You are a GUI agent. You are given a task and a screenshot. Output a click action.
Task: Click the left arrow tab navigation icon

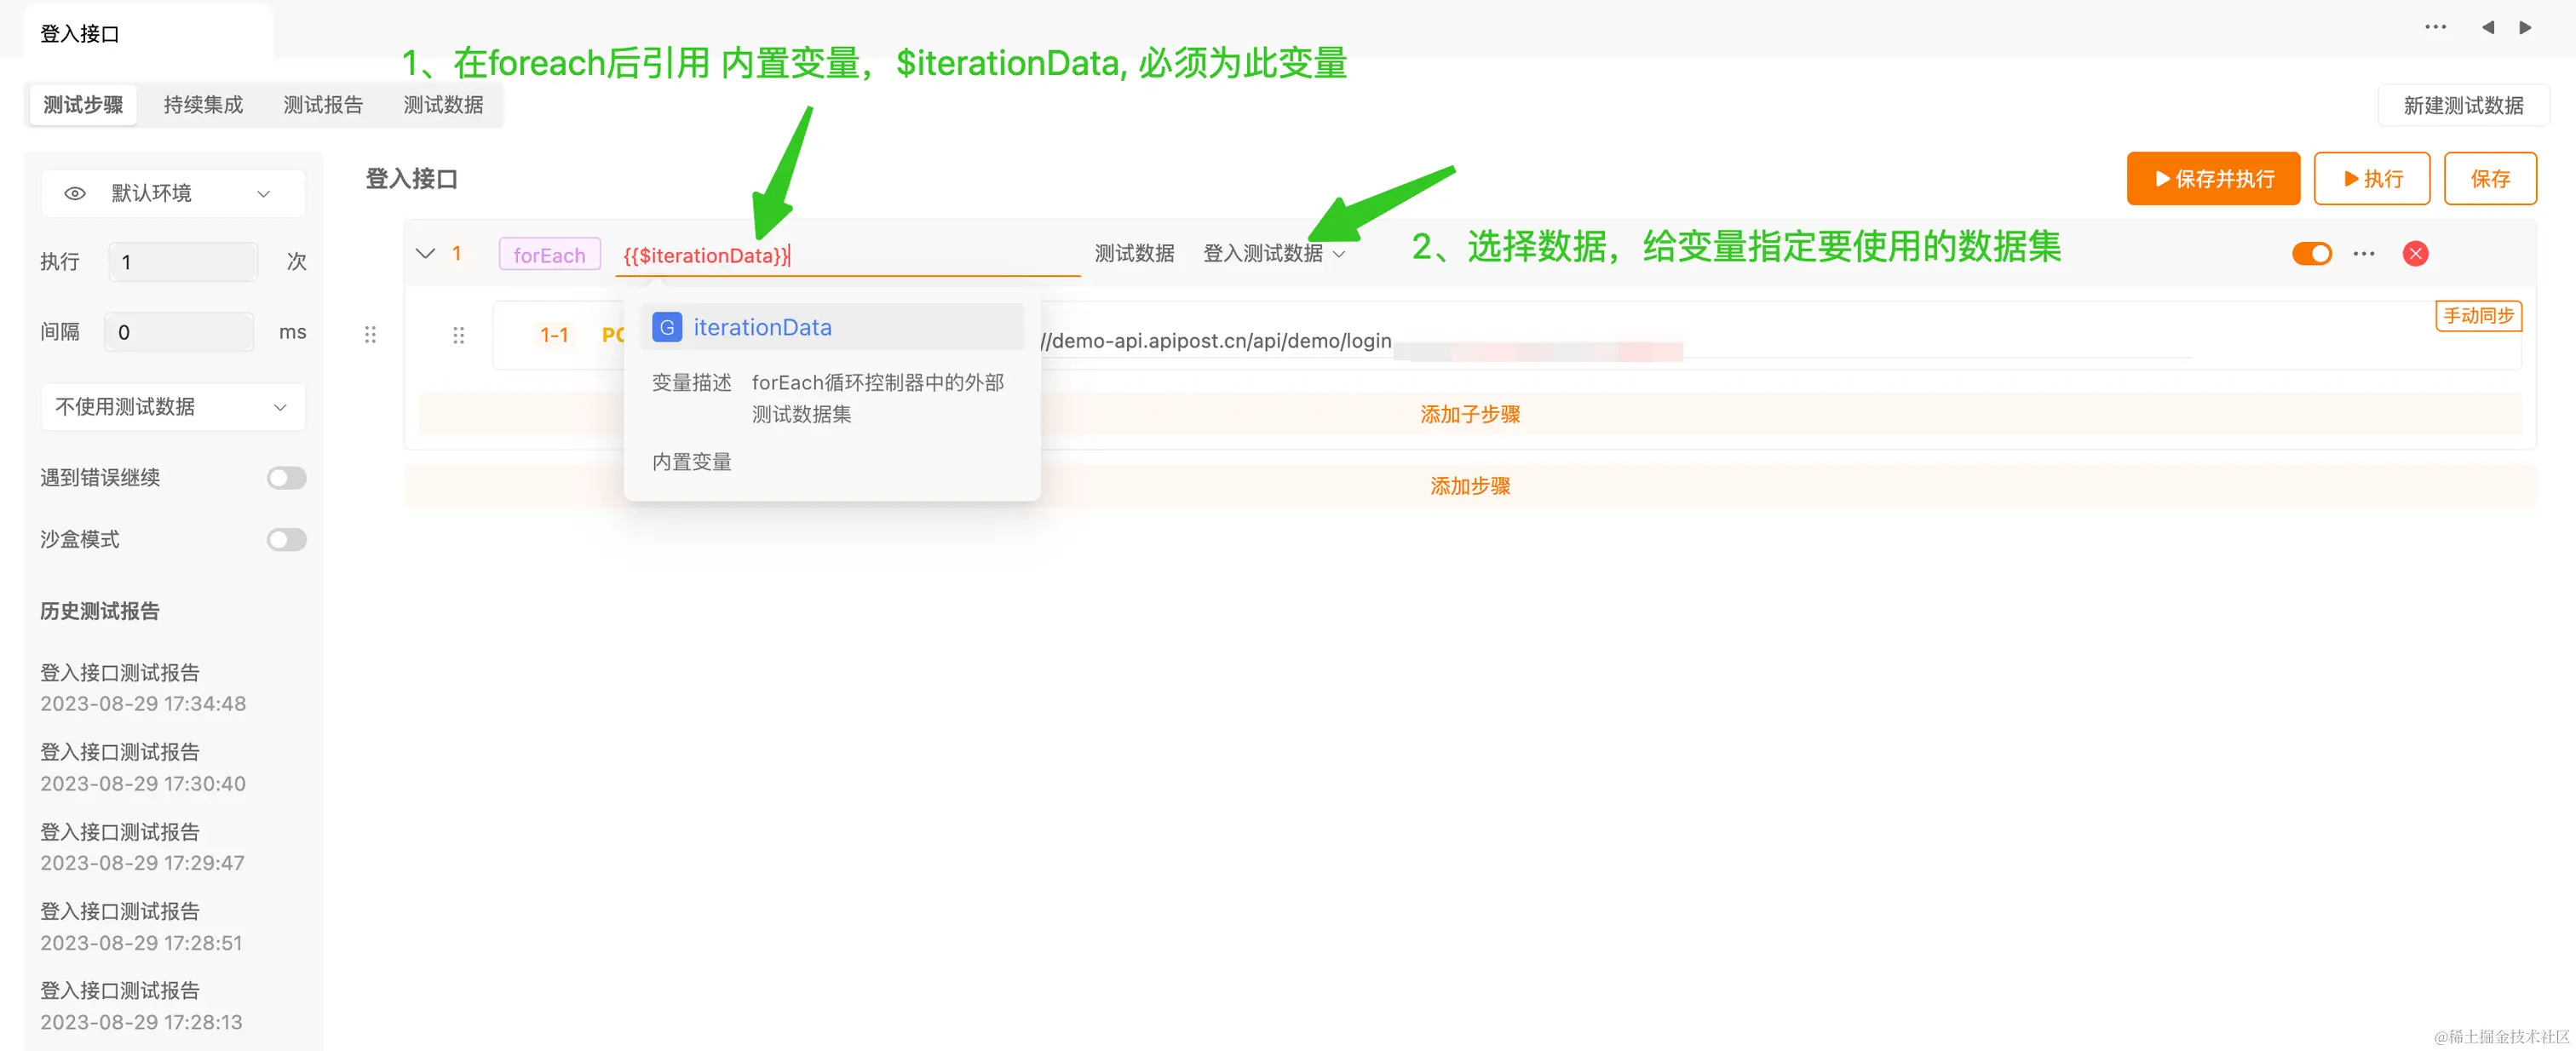2487,27
